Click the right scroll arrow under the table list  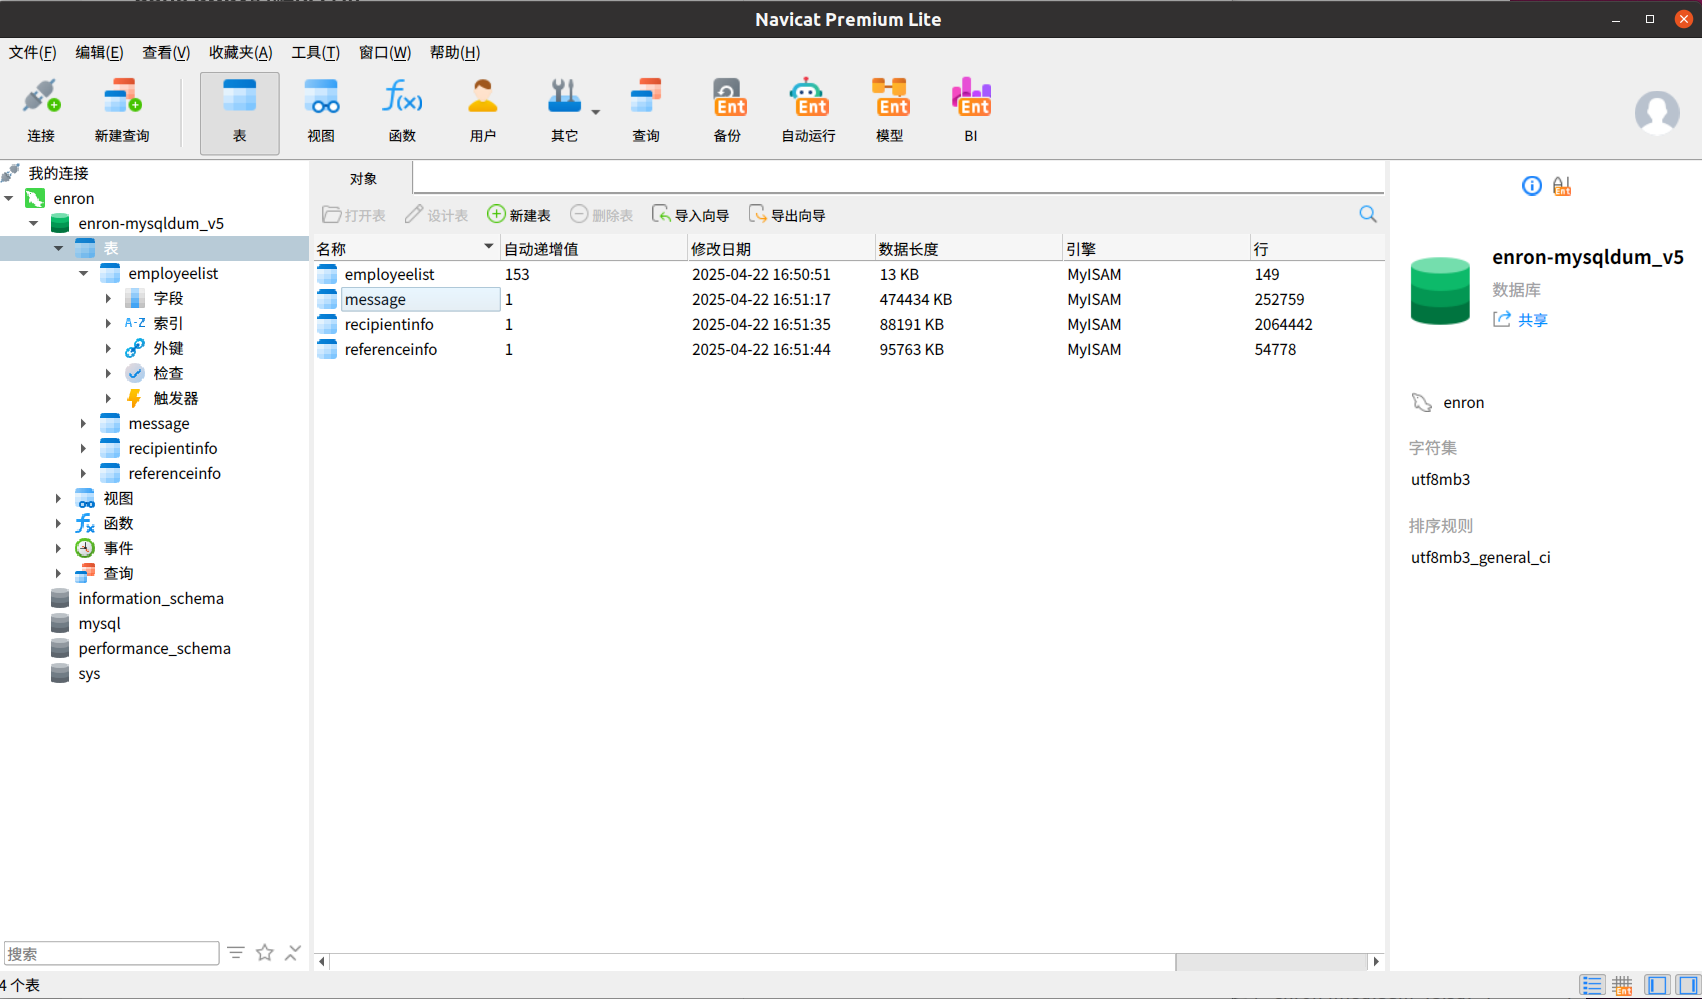(x=1376, y=961)
